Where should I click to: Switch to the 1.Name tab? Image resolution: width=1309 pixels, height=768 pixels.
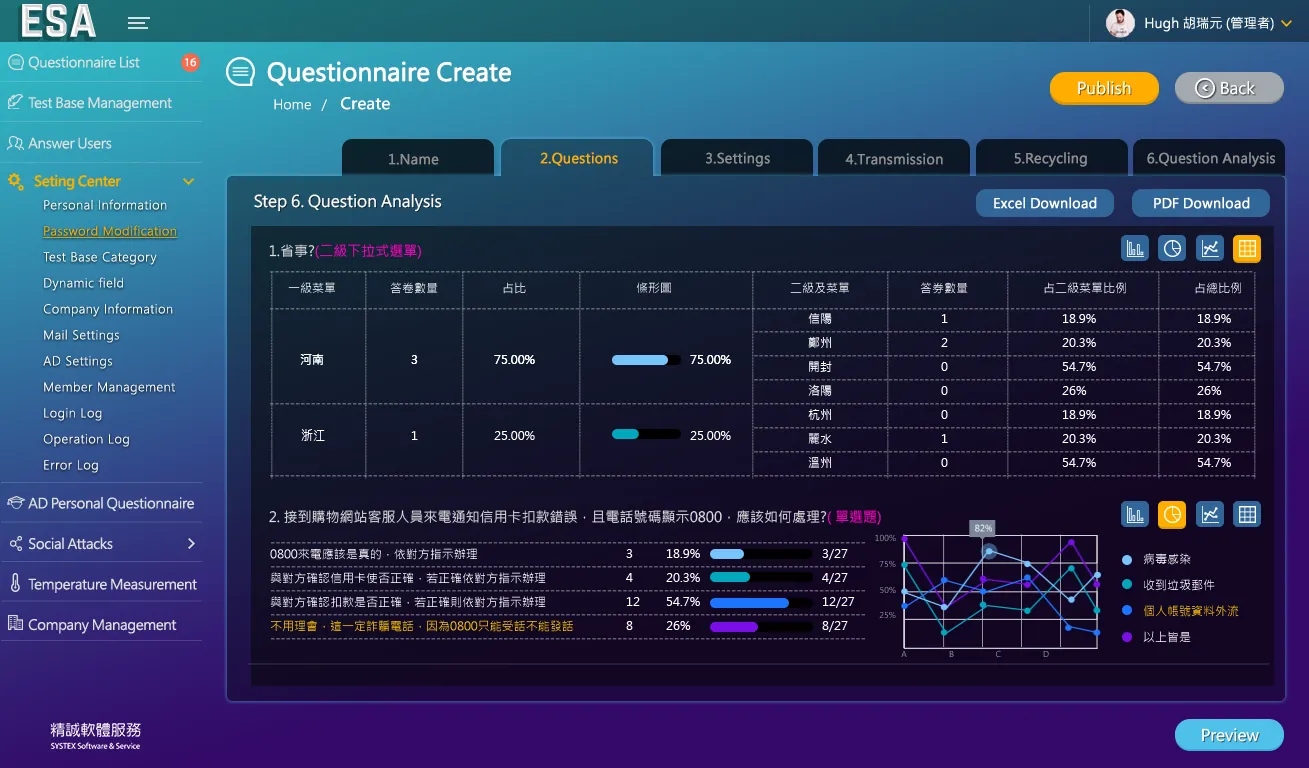click(418, 158)
